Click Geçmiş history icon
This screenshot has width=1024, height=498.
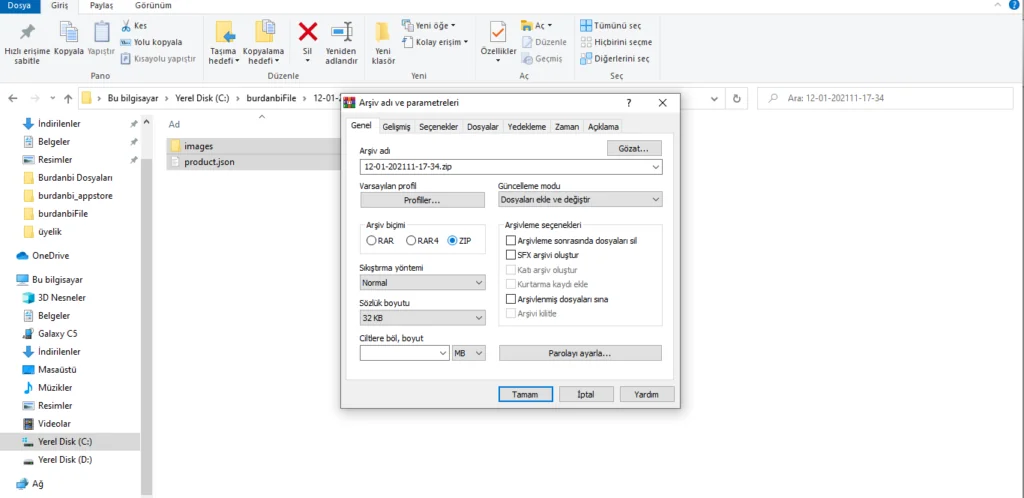[x=527, y=58]
